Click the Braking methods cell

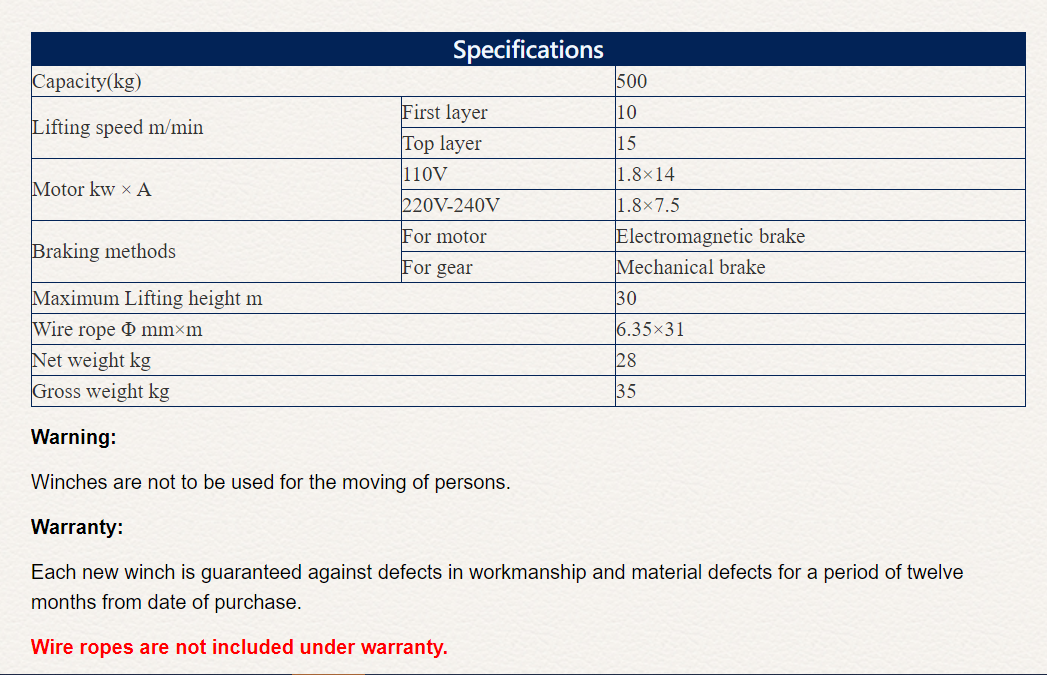(x=216, y=252)
